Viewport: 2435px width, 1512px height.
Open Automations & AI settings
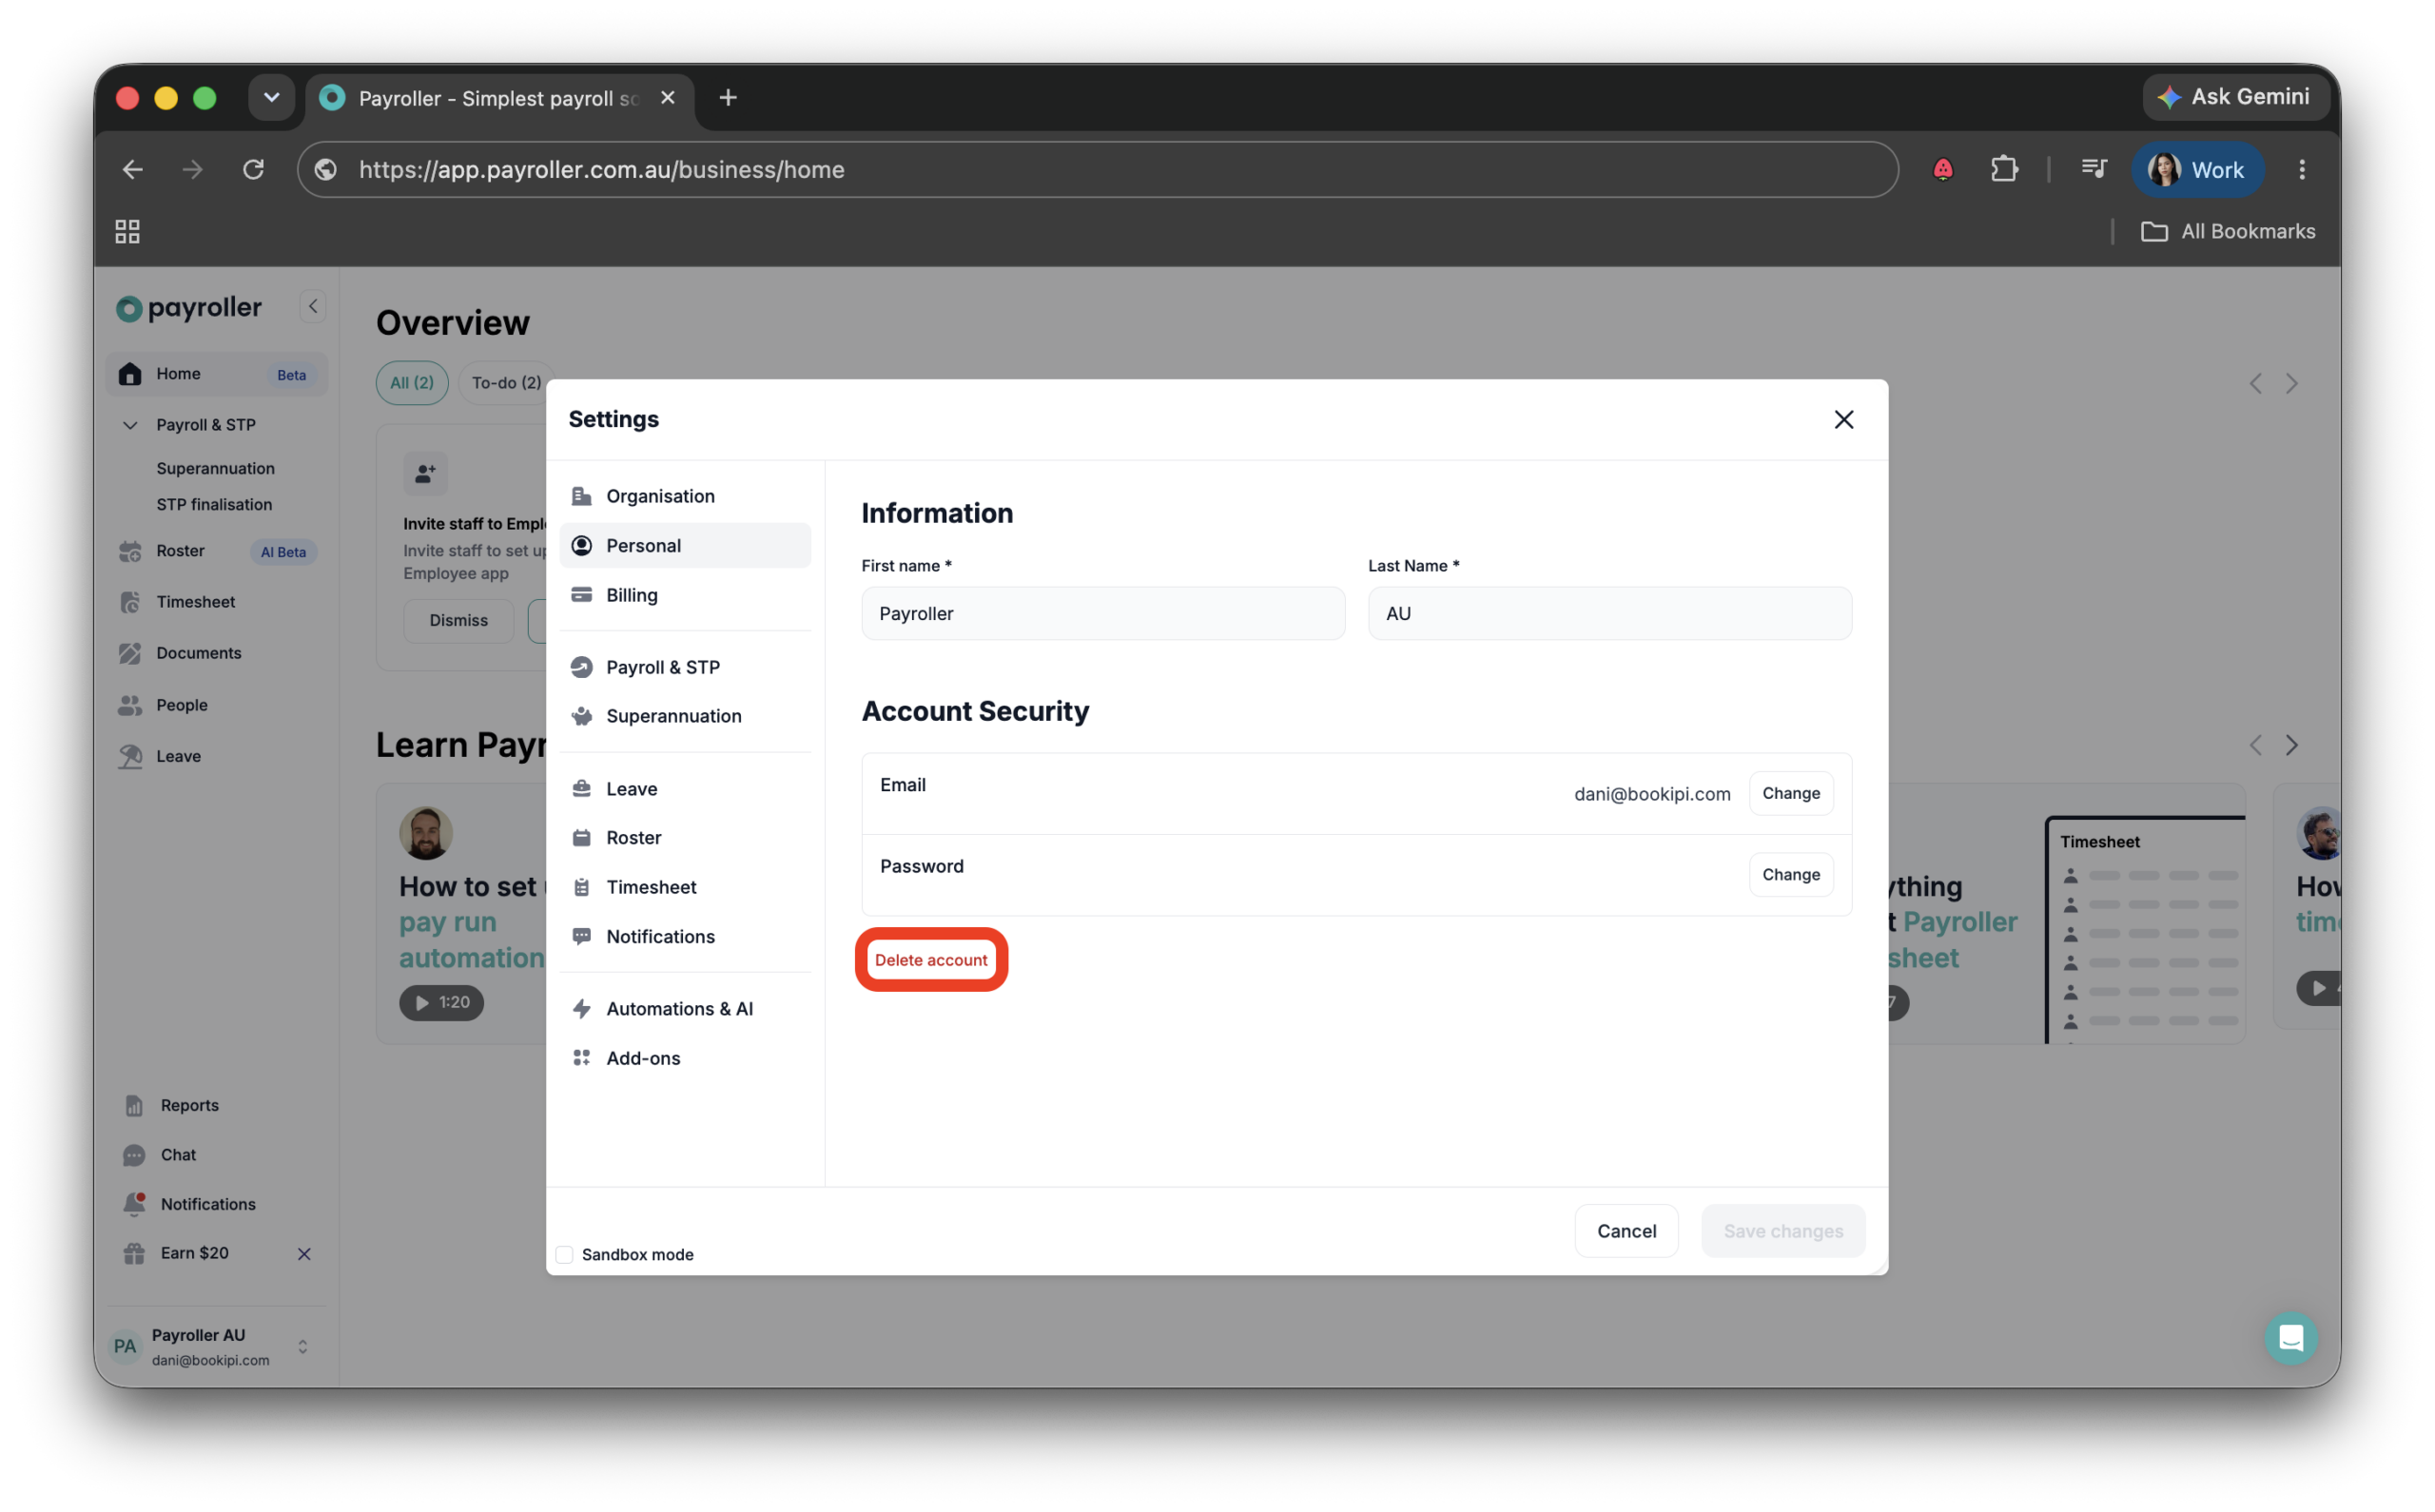[x=685, y=1009]
